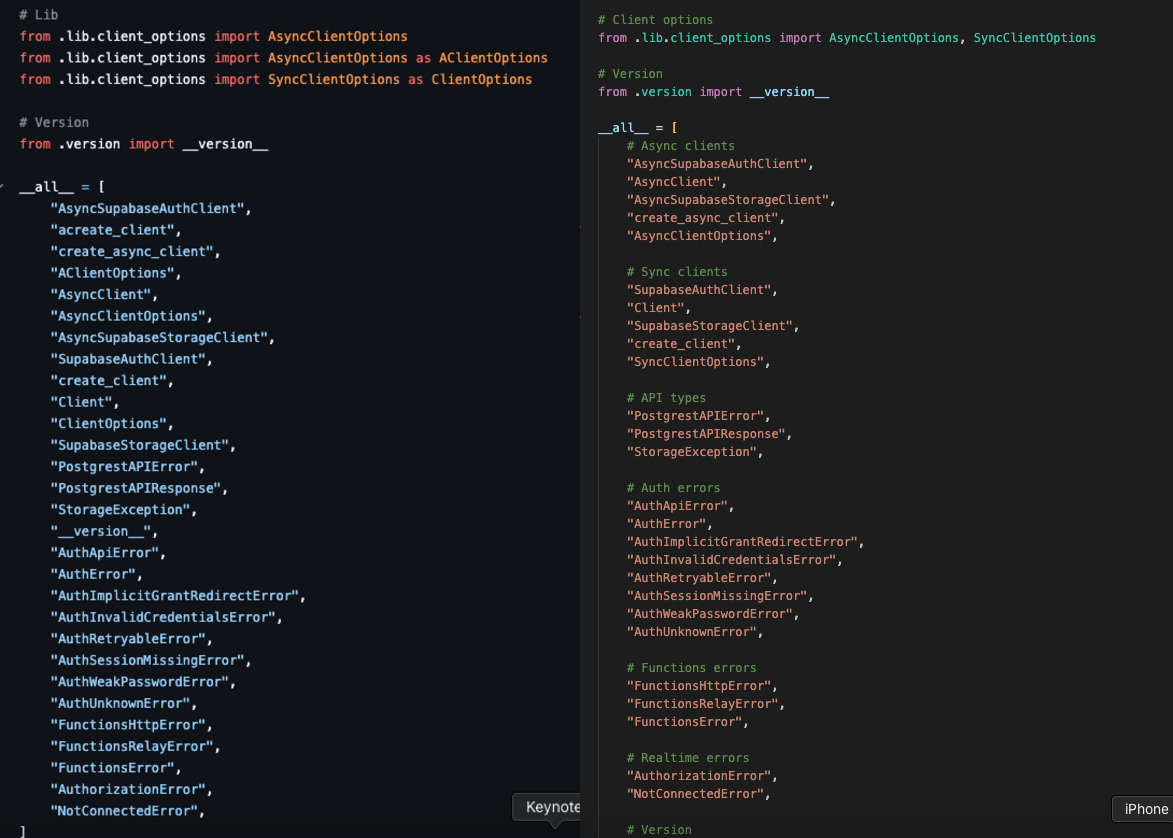Click "AuthorizationError" in the left code pane

click(x=131, y=789)
